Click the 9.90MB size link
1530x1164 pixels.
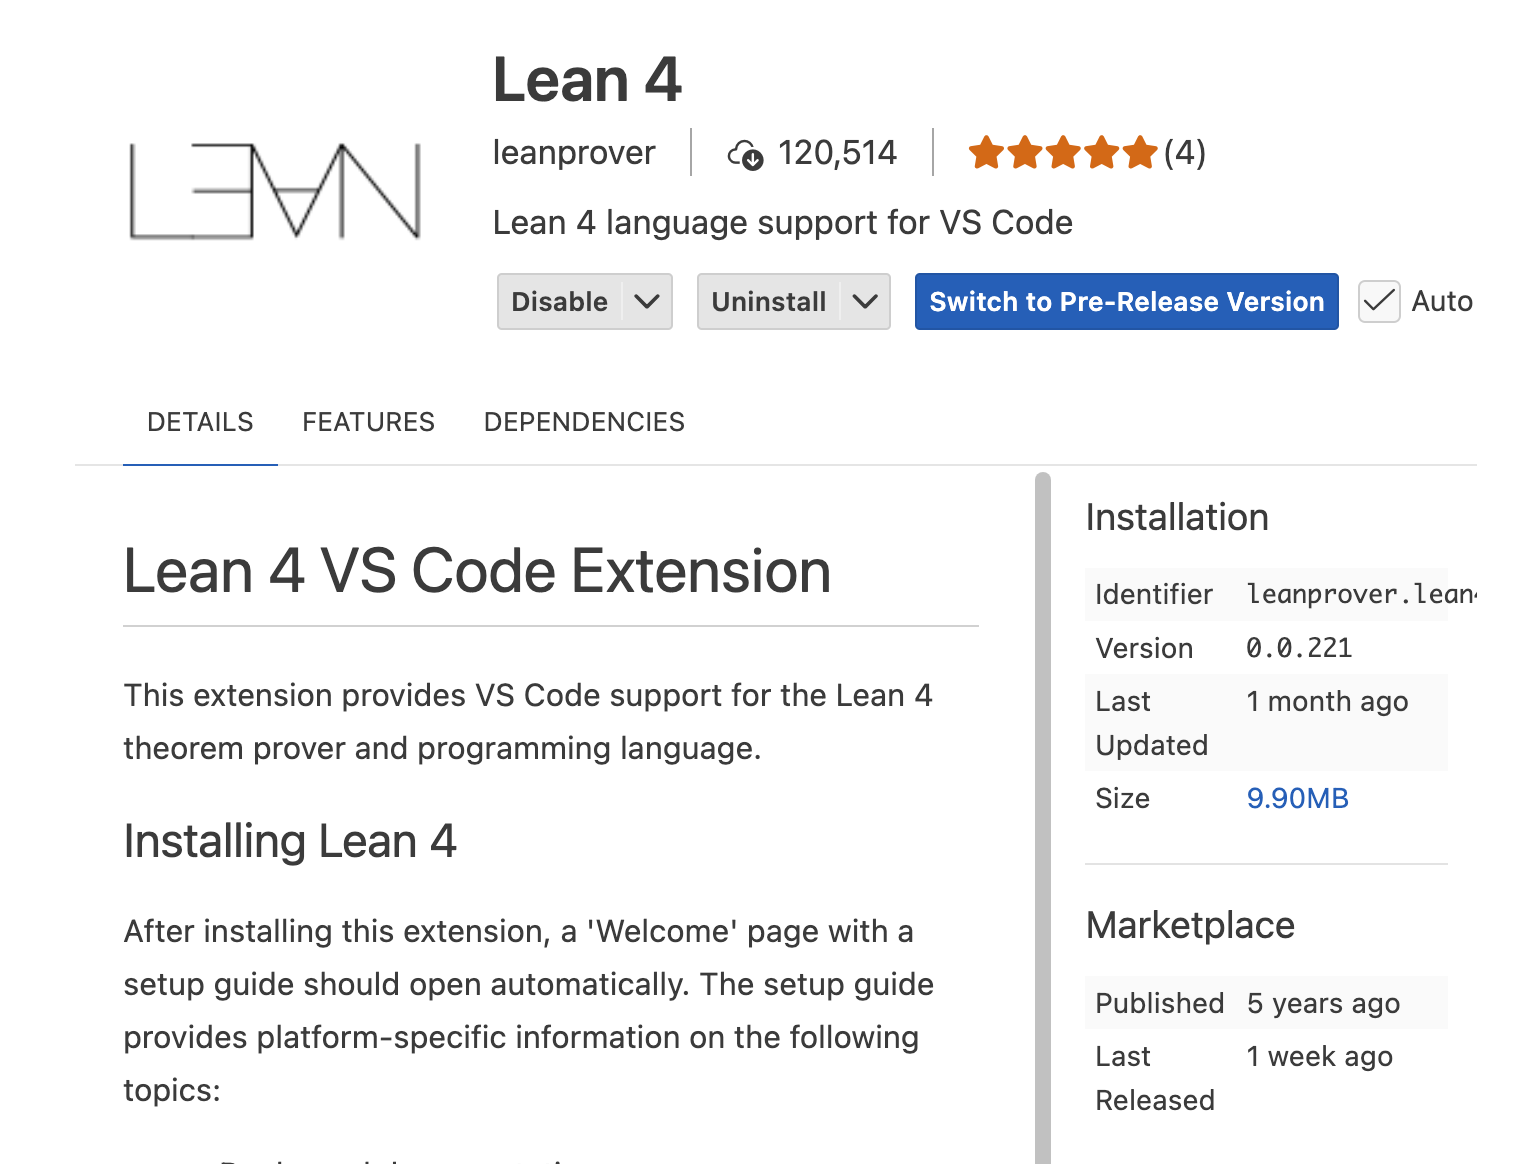1297,798
